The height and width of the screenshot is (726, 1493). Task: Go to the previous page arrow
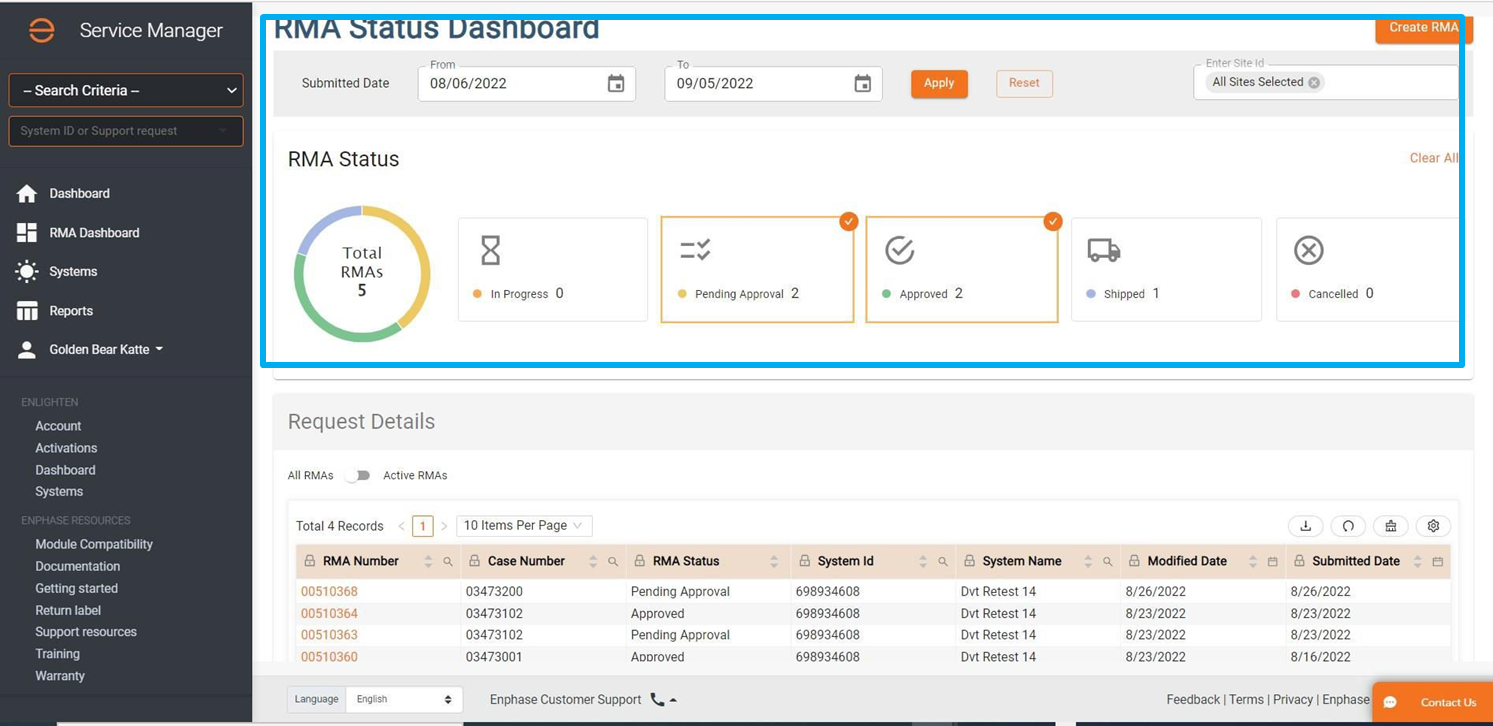click(401, 526)
